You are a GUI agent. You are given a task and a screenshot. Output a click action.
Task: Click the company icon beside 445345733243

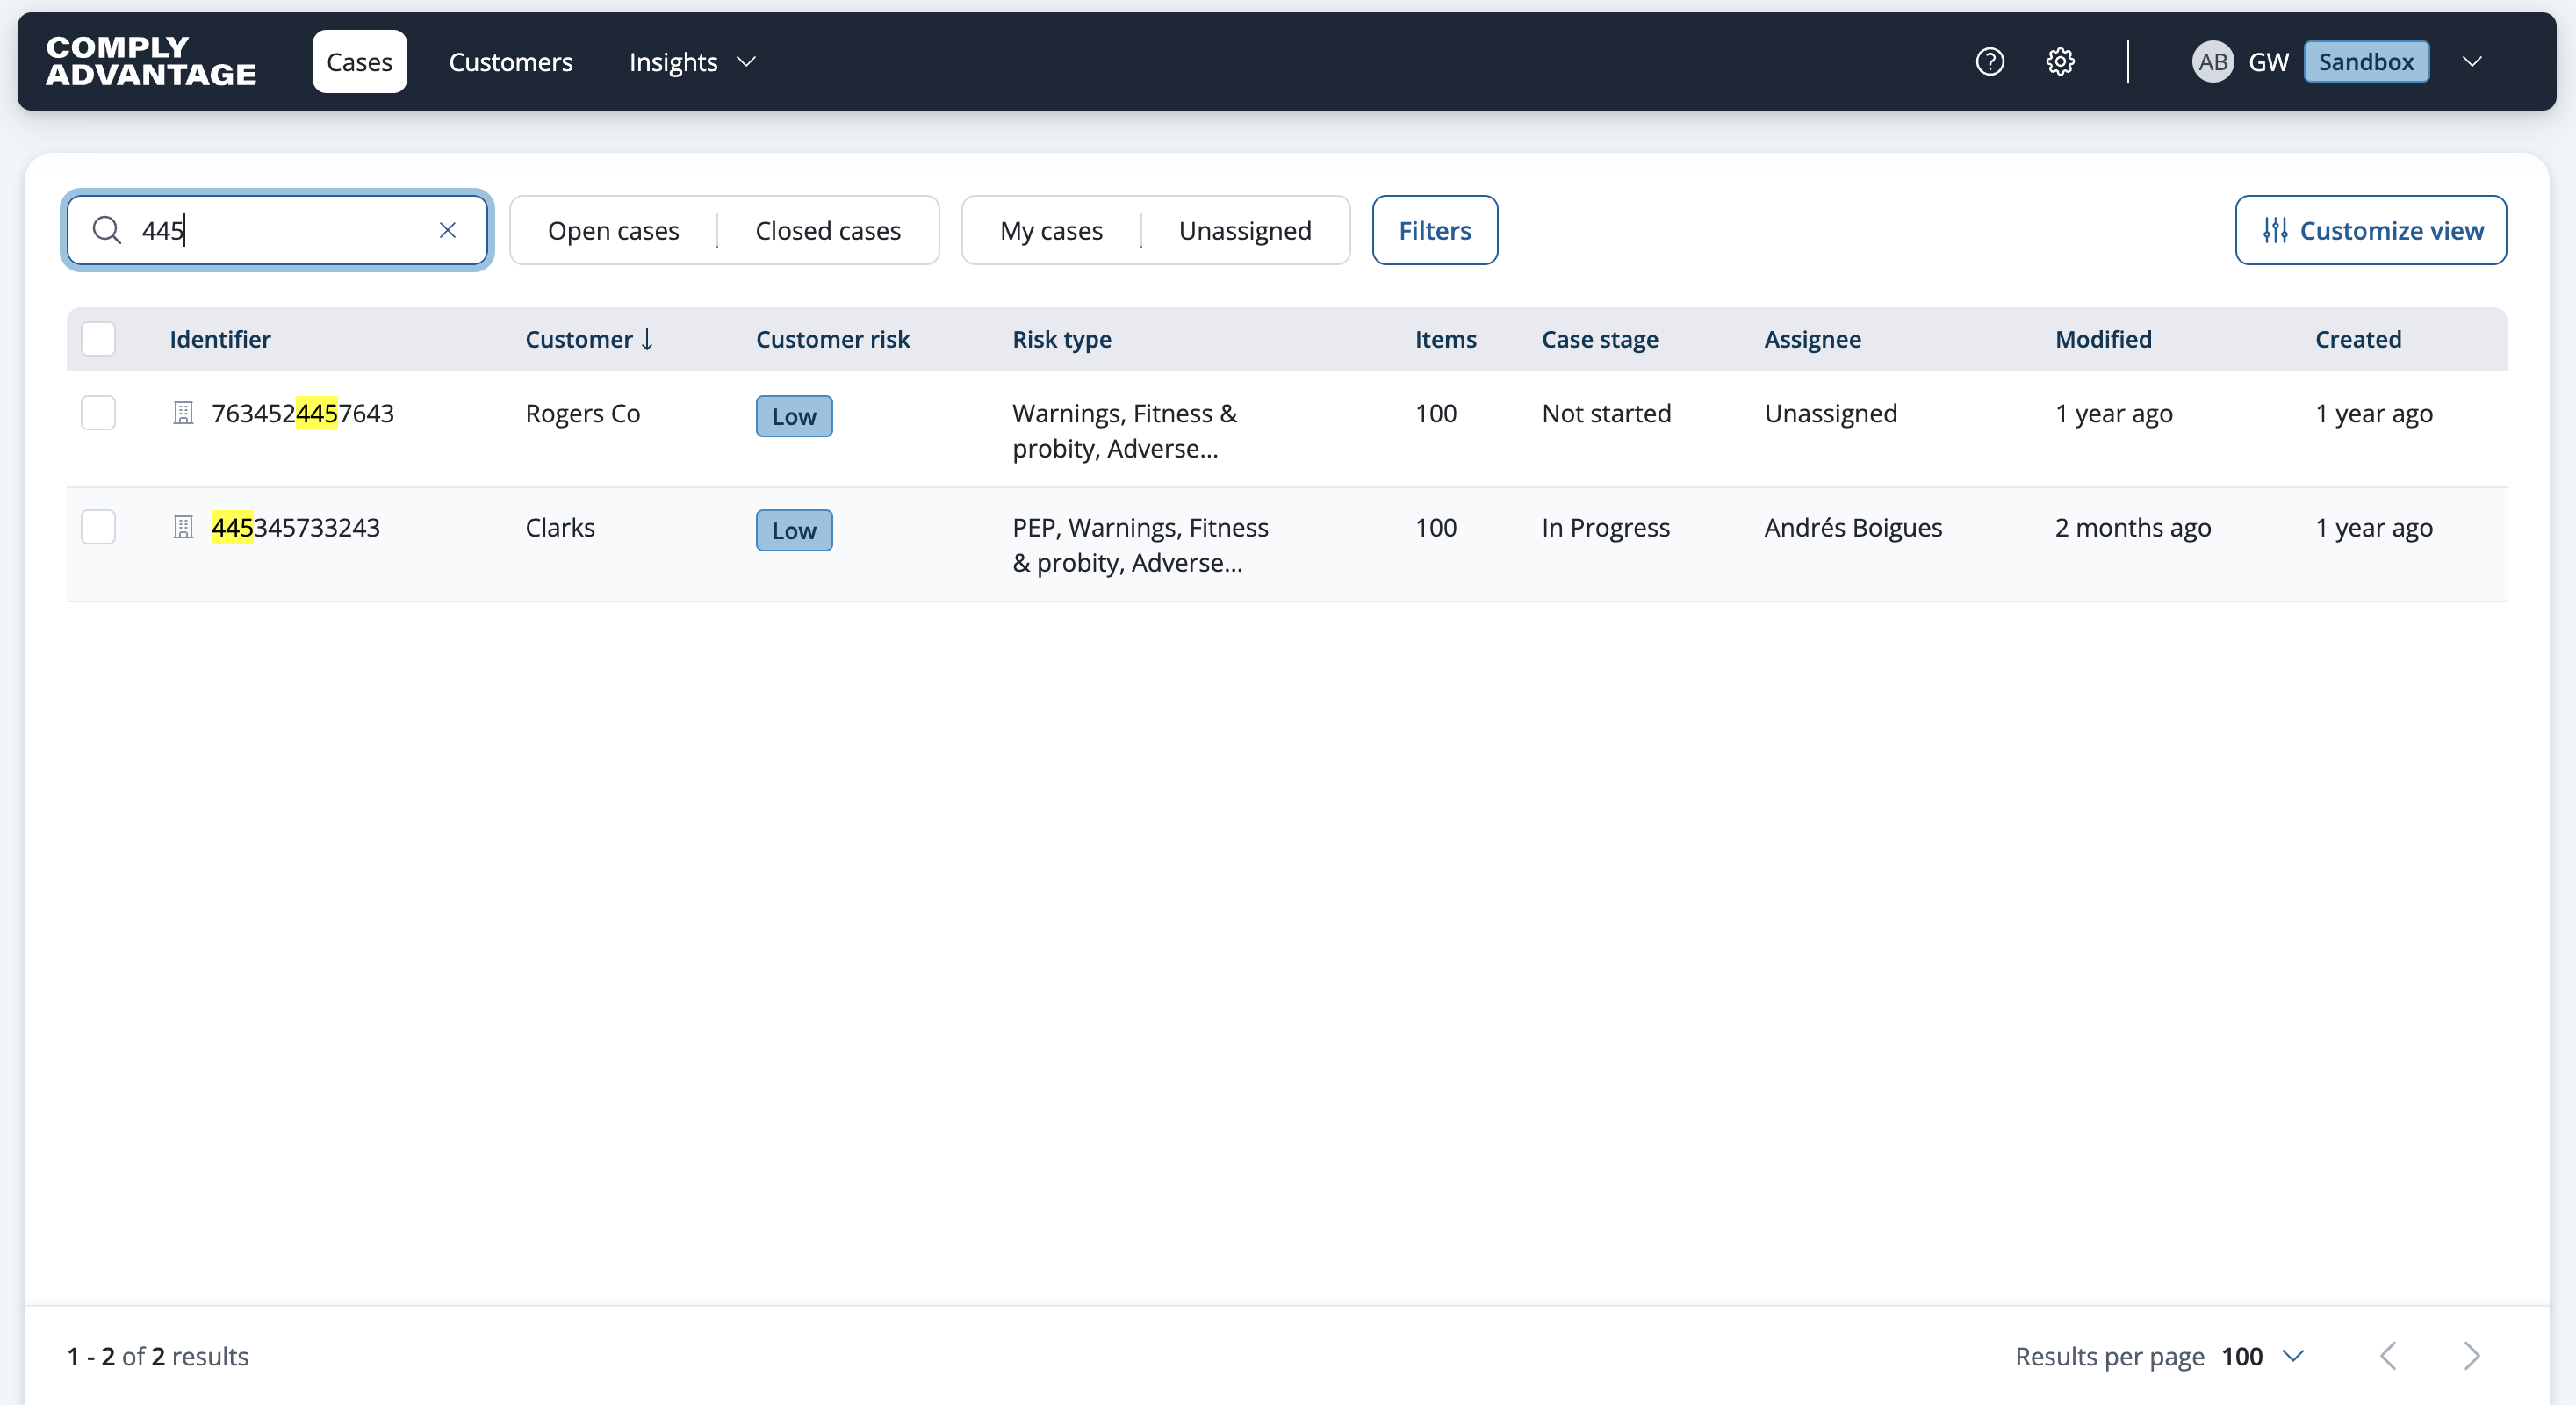point(183,527)
